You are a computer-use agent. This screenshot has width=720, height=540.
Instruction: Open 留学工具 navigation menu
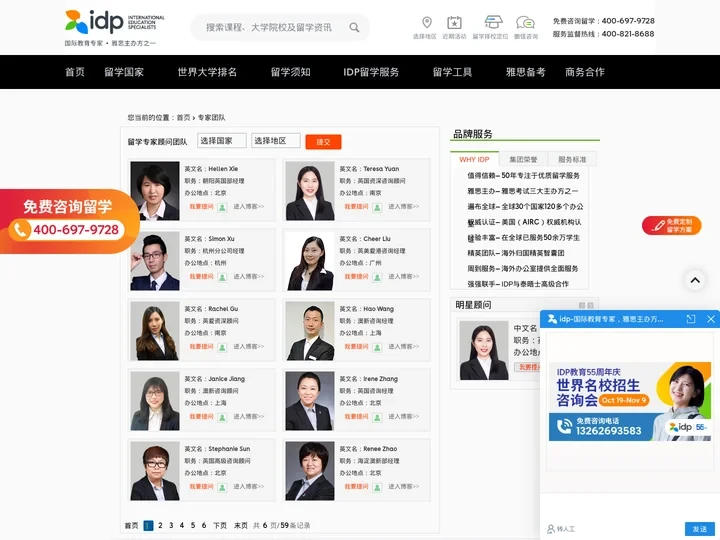coord(452,72)
